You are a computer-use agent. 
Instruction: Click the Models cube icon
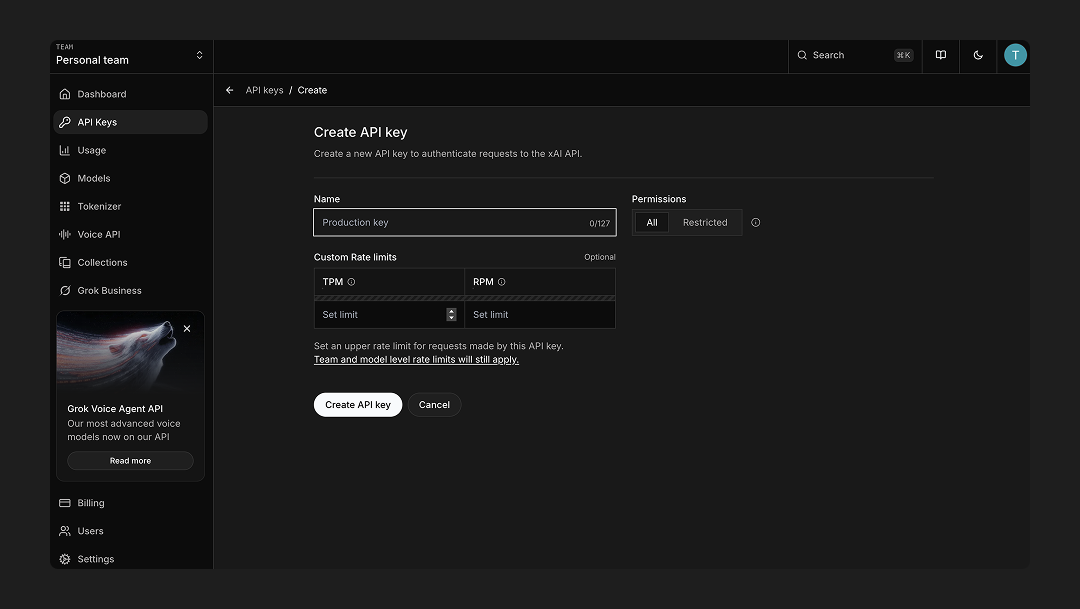pos(65,178)
